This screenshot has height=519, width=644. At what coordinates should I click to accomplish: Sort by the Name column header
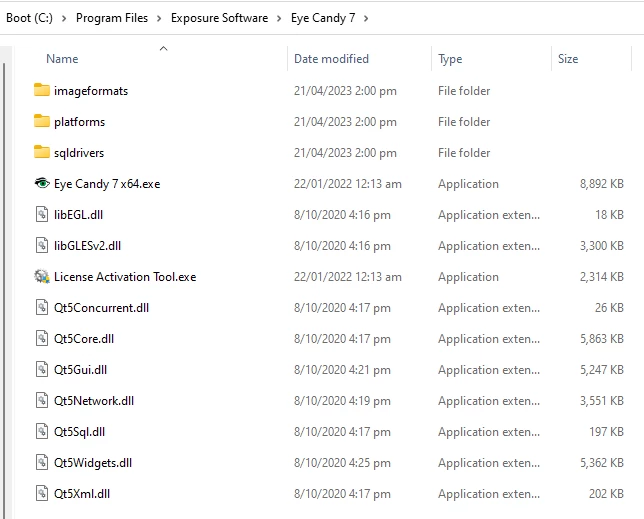62,59
